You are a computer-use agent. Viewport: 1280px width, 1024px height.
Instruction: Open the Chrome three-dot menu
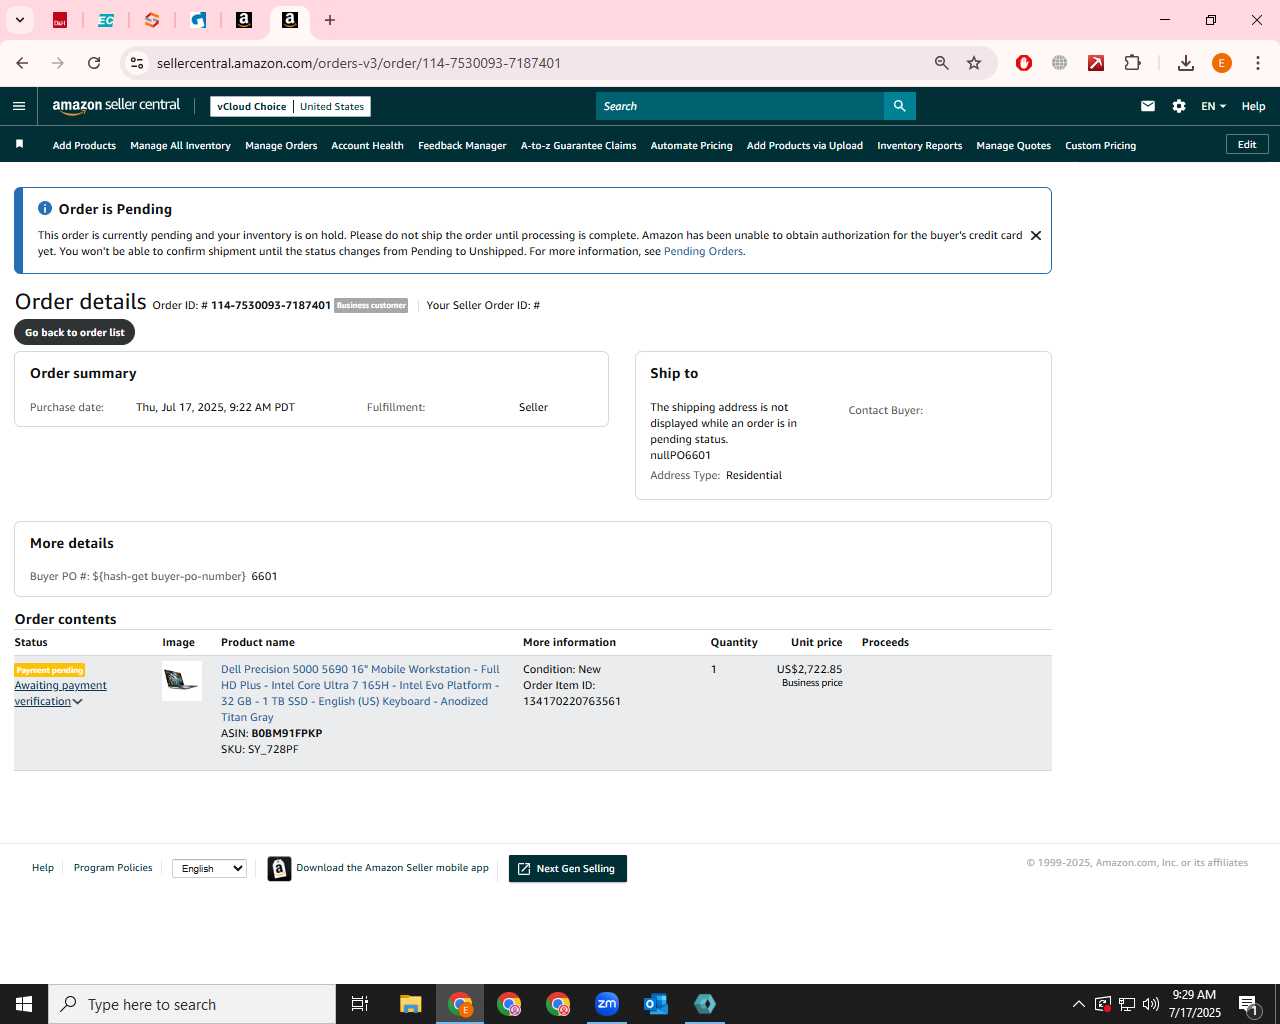coord(1258,63)
